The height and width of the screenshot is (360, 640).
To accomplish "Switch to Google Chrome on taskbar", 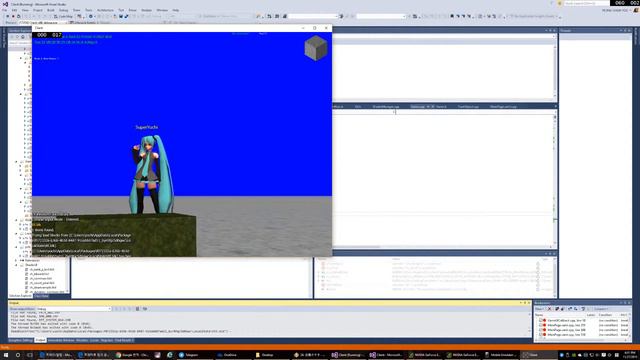I will point(133,355).
